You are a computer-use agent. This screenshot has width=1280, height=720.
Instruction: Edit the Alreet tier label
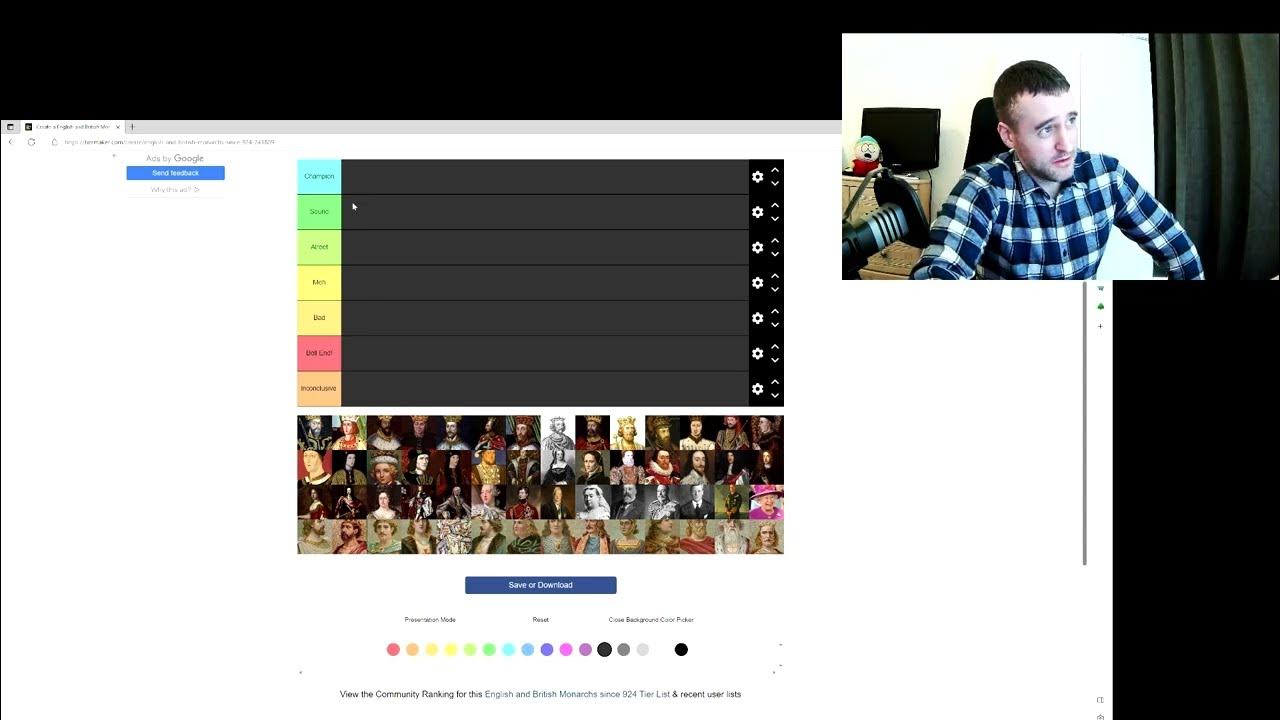pos(319,247)
